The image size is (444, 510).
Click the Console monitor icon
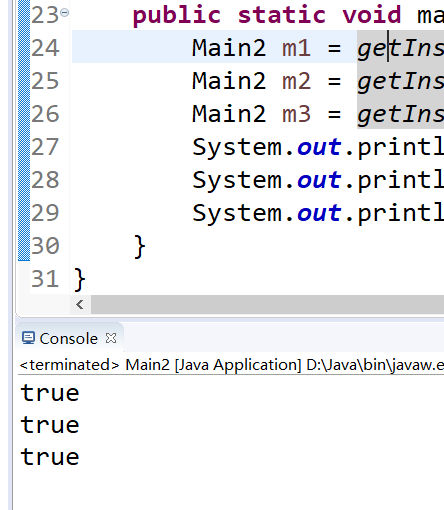28,338
